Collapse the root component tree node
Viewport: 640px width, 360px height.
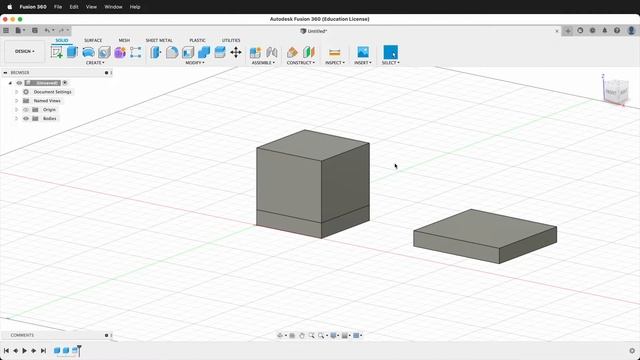coord(10,83)
